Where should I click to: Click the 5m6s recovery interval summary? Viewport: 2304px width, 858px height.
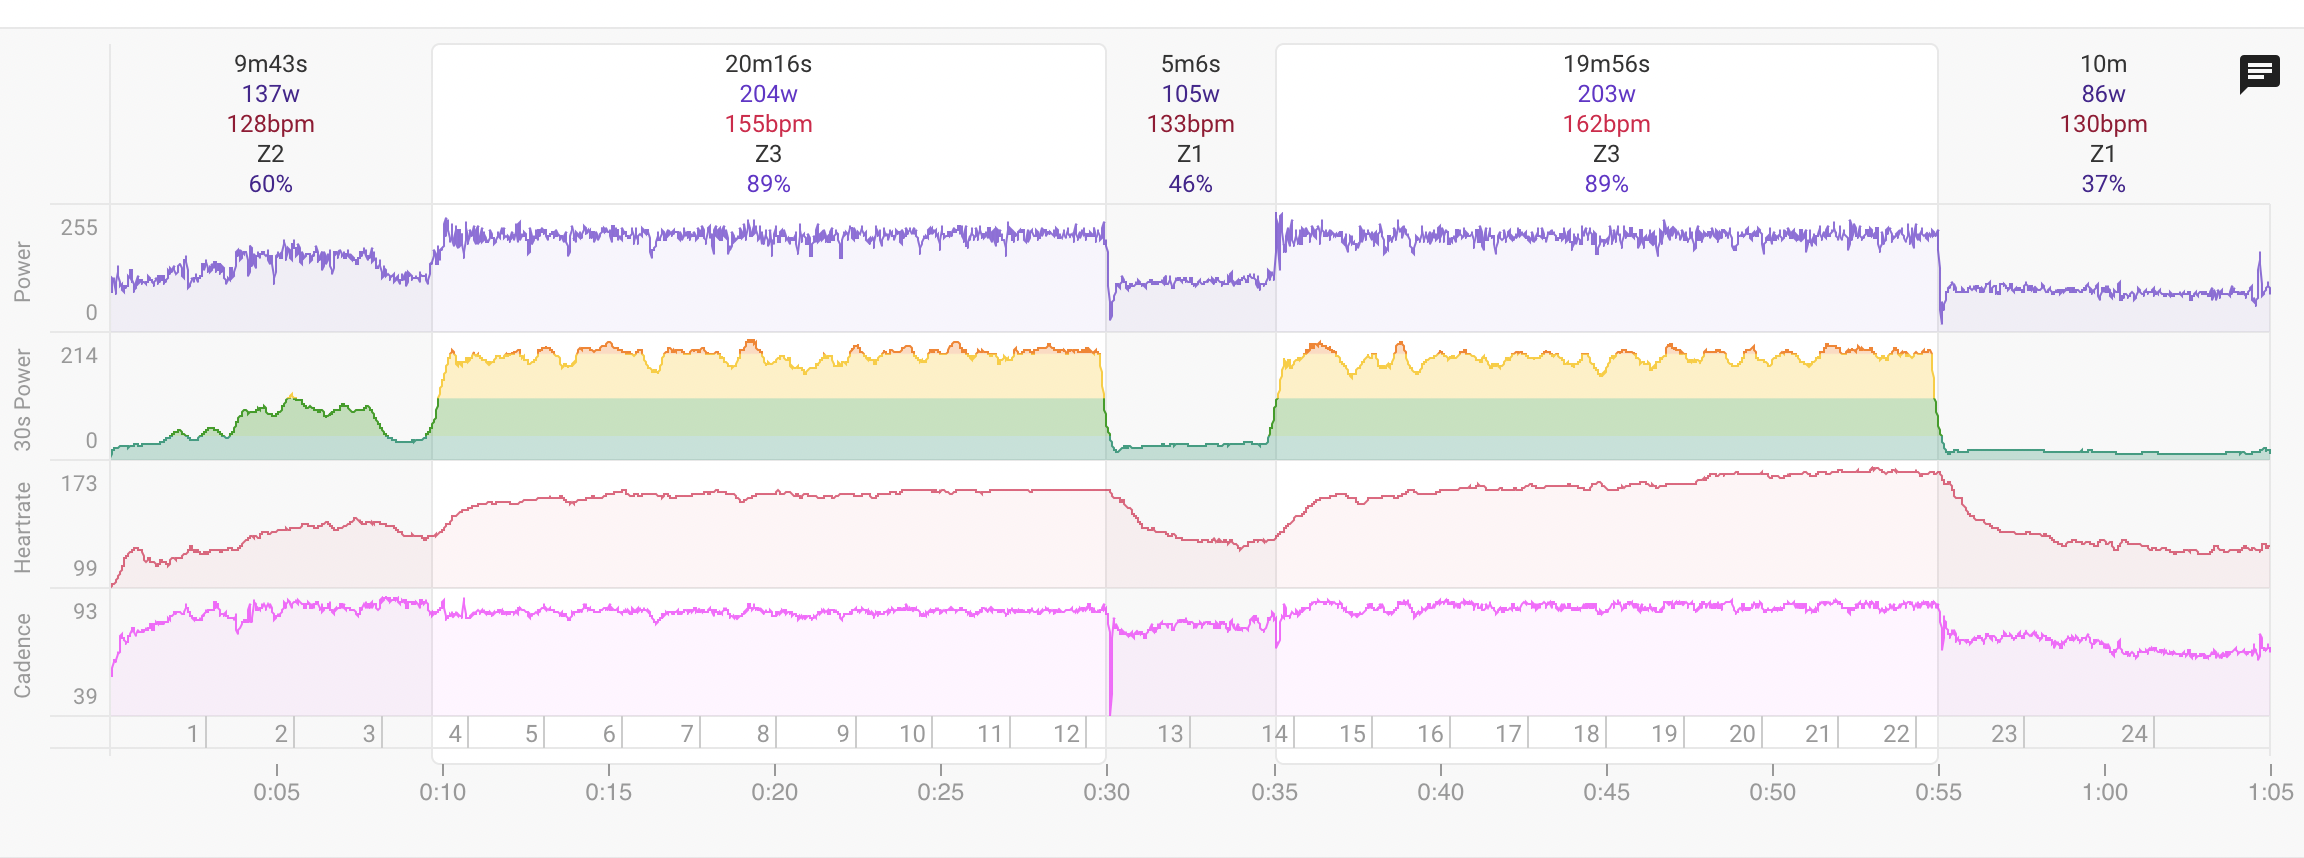coord(1190,123)
